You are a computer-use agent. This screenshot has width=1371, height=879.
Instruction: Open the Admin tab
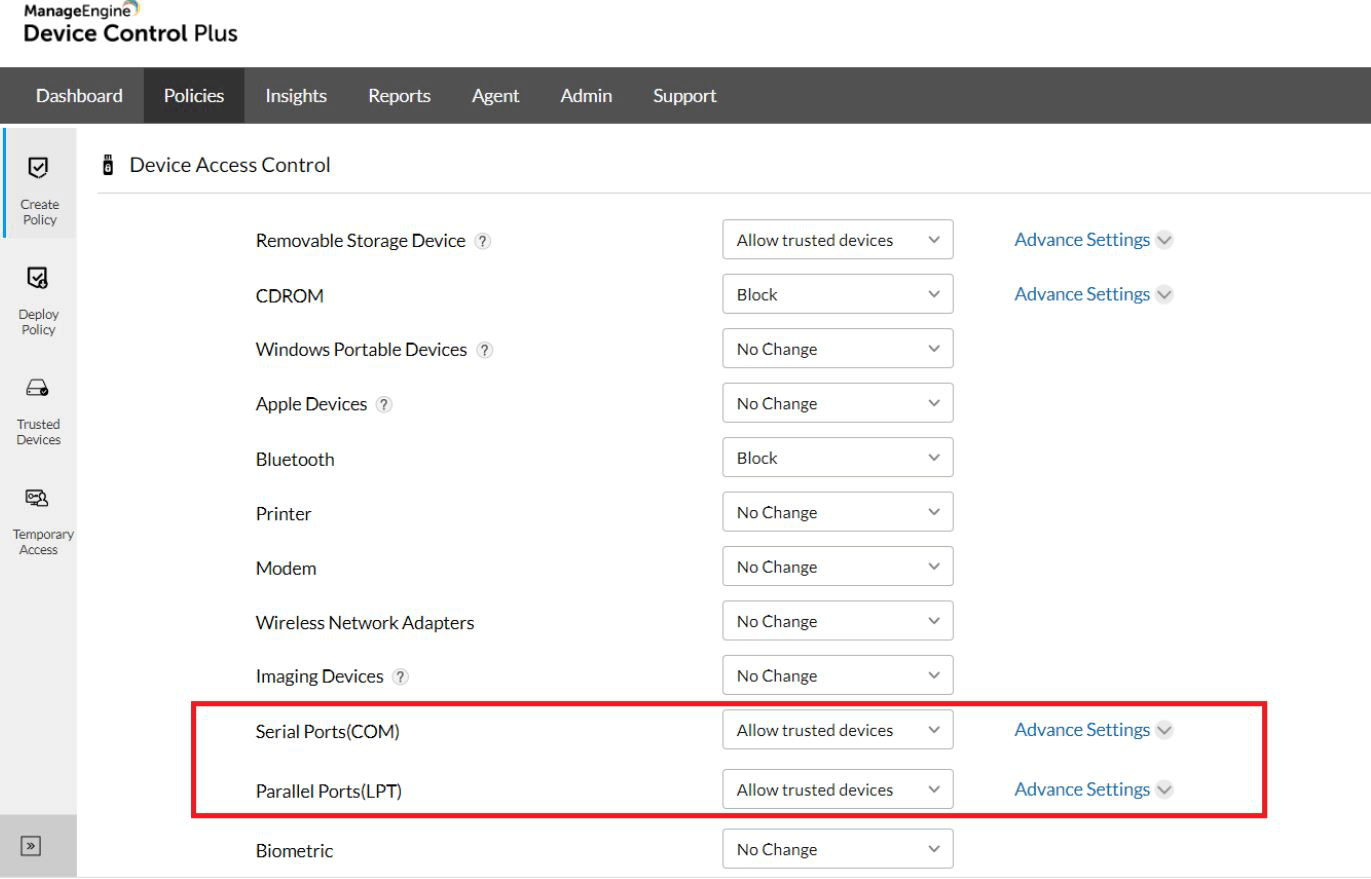pos(586,96)
